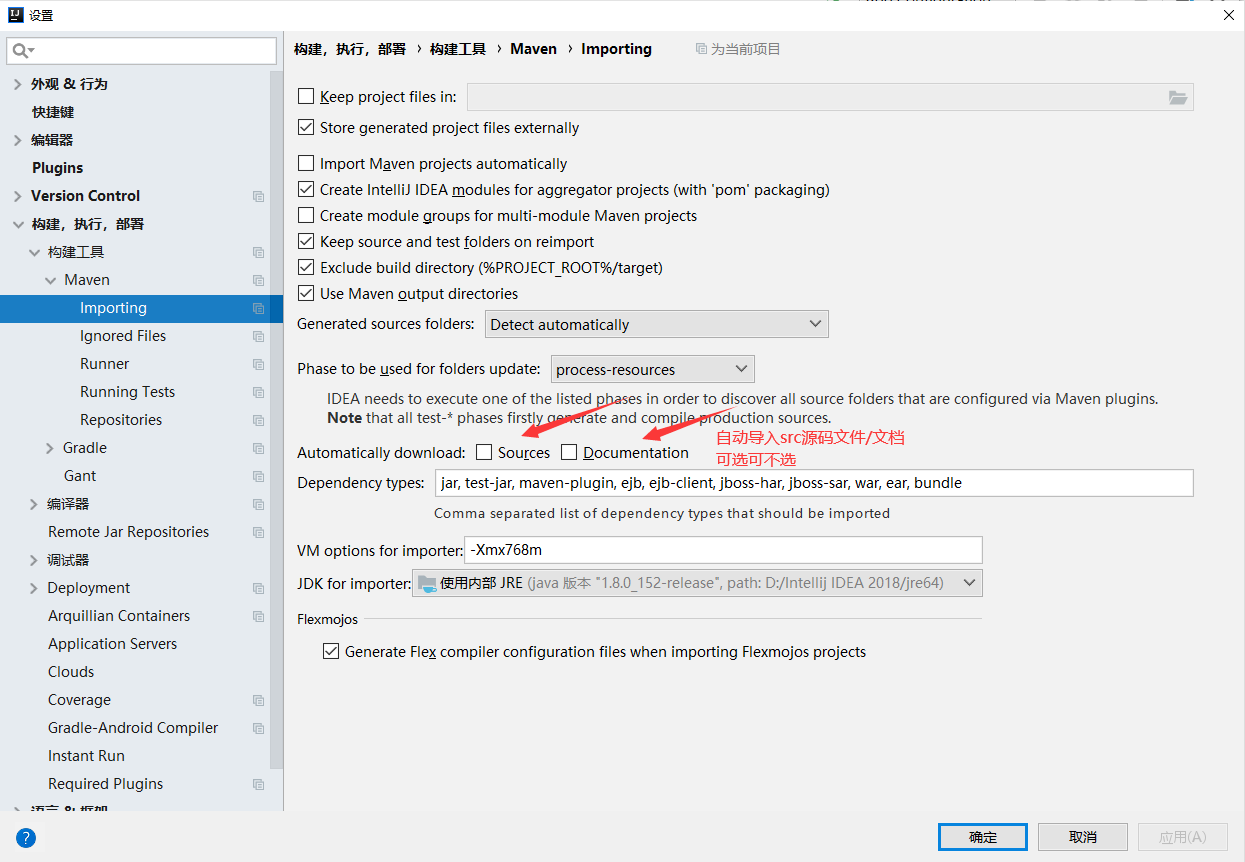Toggle Exclude build directory checkbox
The height and width of the screenshot is (862, 1245).
point(306,268)
